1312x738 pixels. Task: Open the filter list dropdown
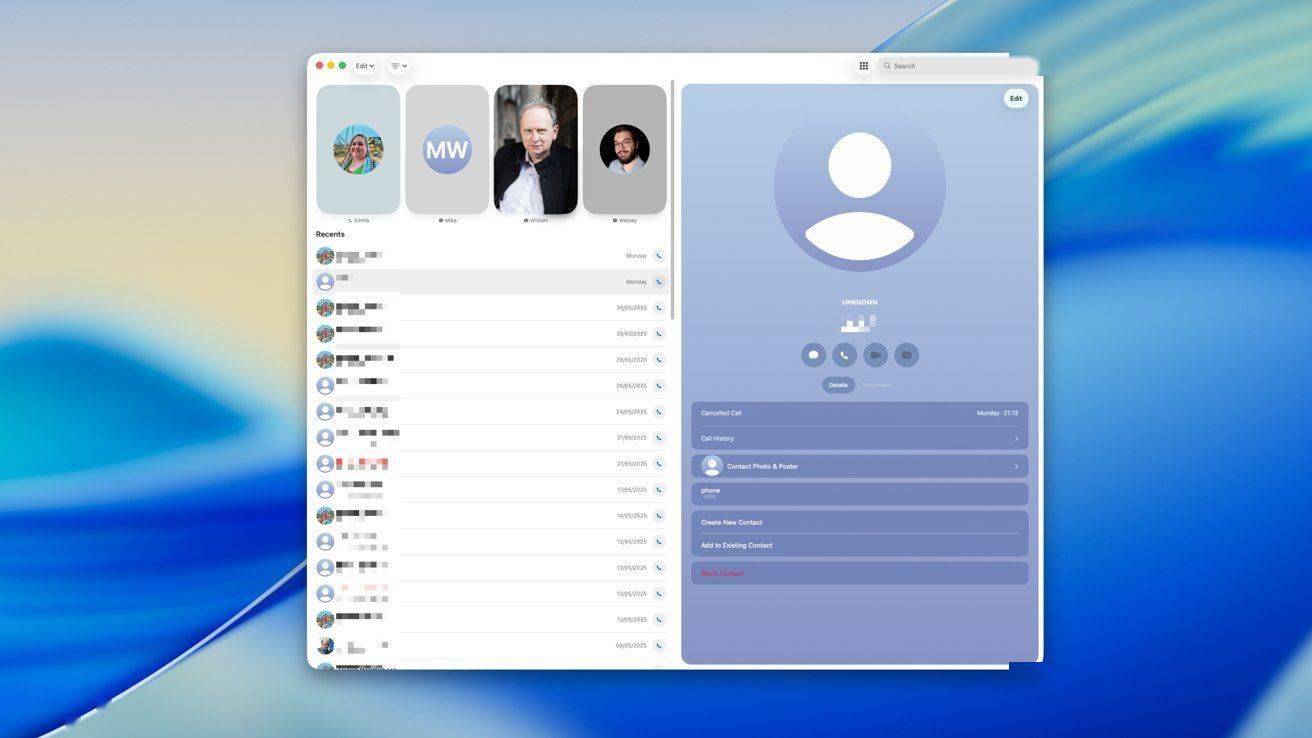(x=399, y=66)
